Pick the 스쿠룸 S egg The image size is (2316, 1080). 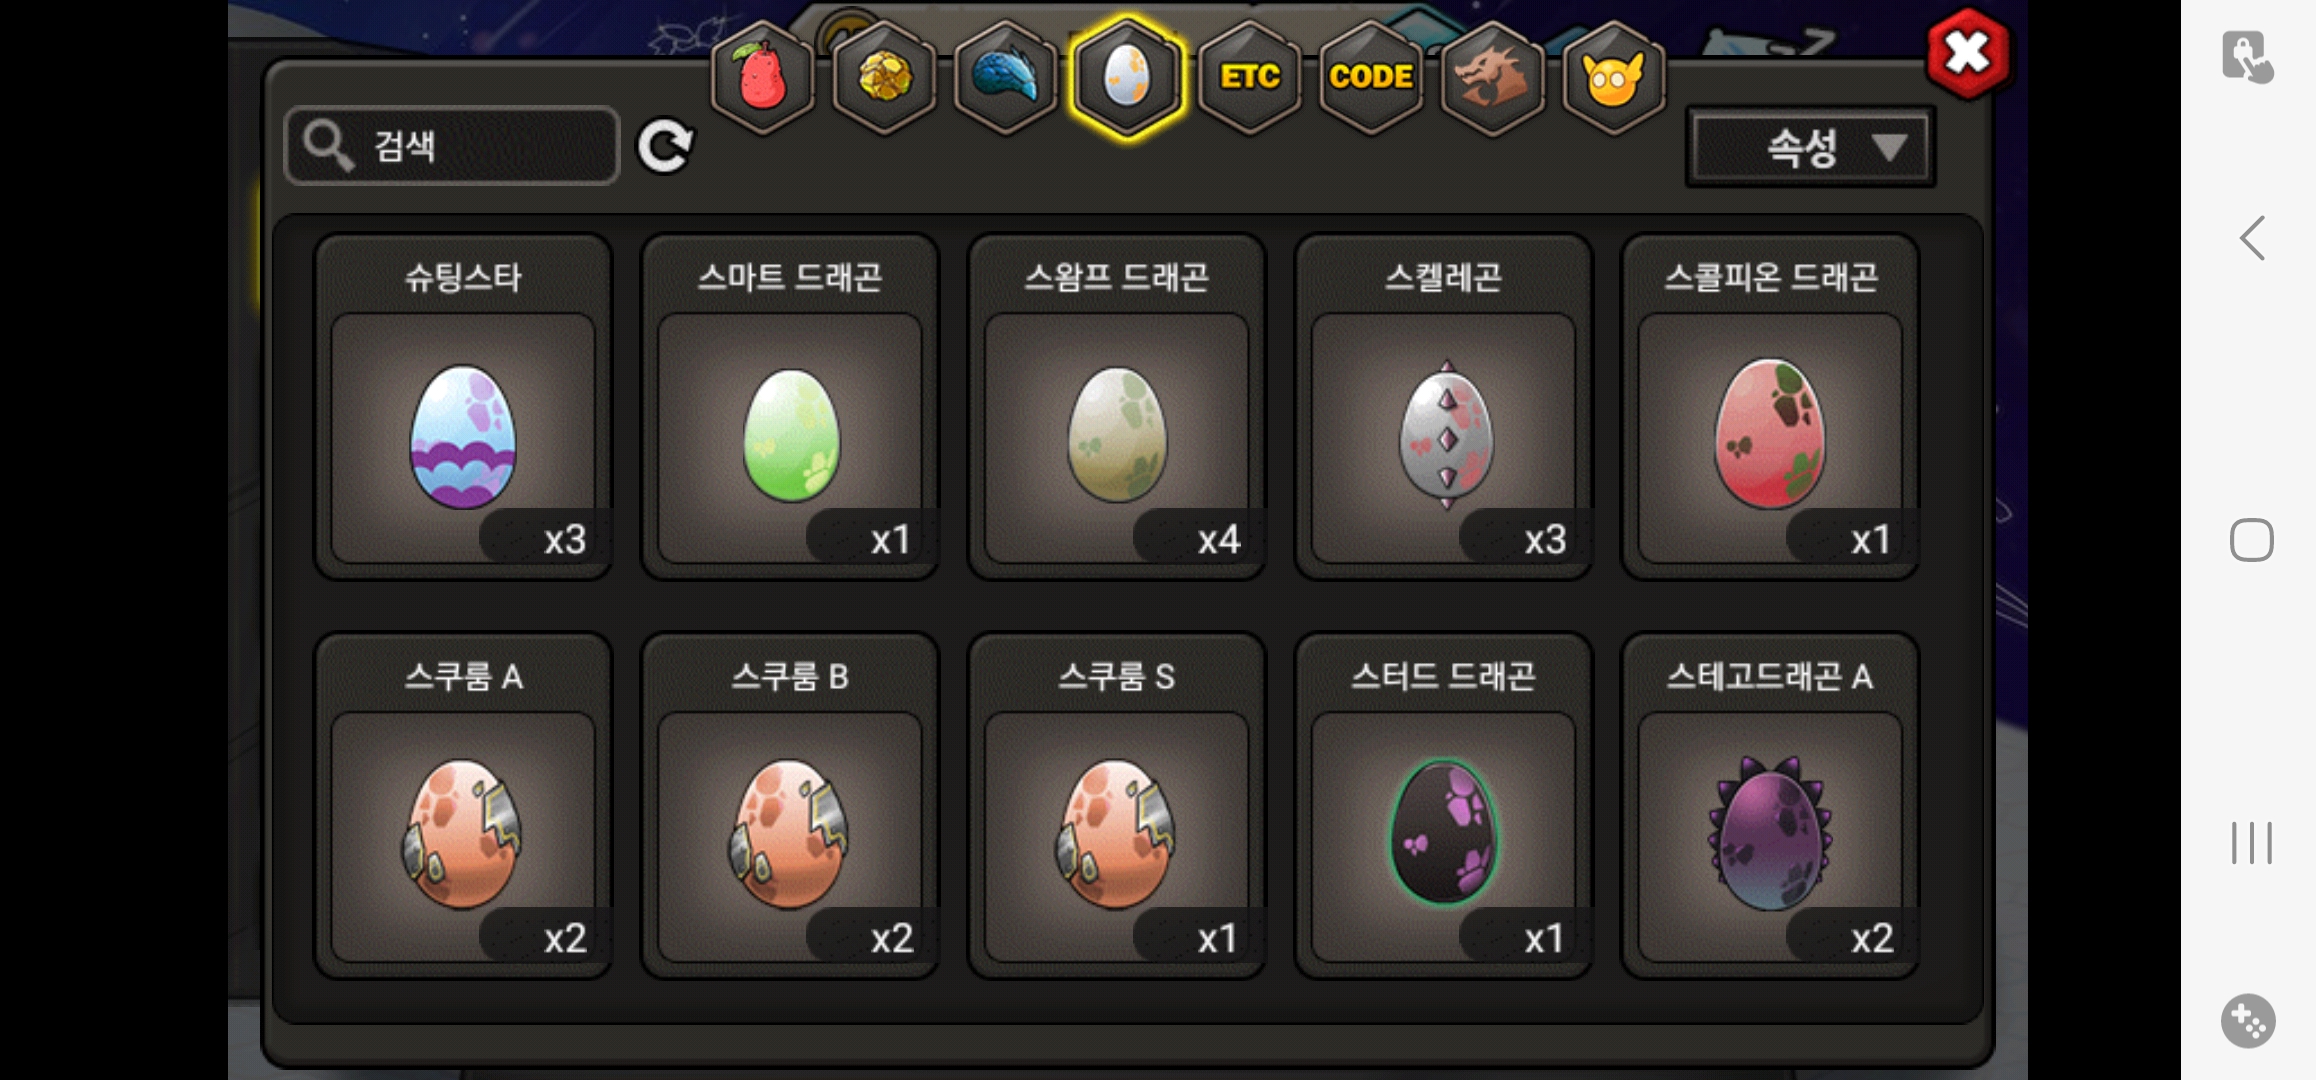pos(1117,806)
